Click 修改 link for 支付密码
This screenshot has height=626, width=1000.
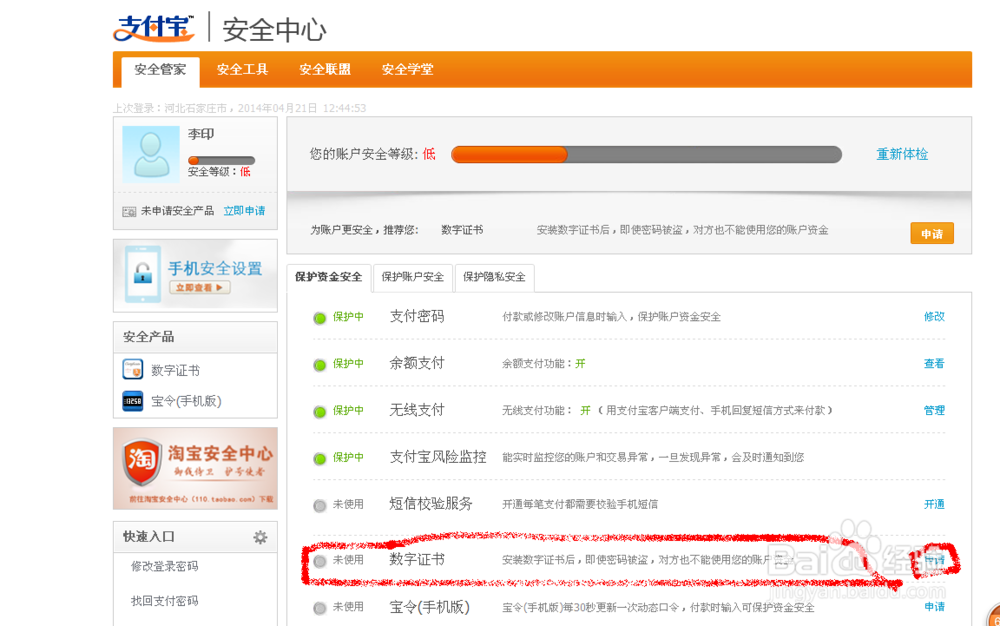tap(934, 317)
